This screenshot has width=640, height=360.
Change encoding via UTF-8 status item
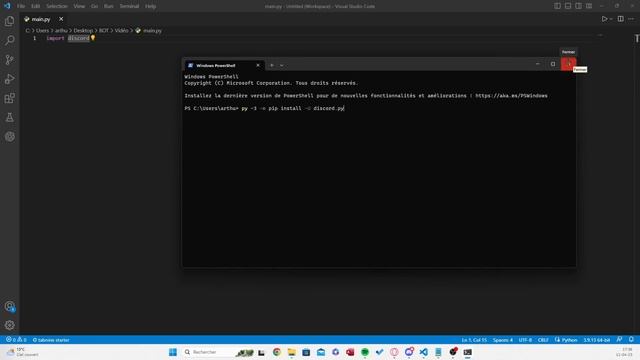click(525, 340)
